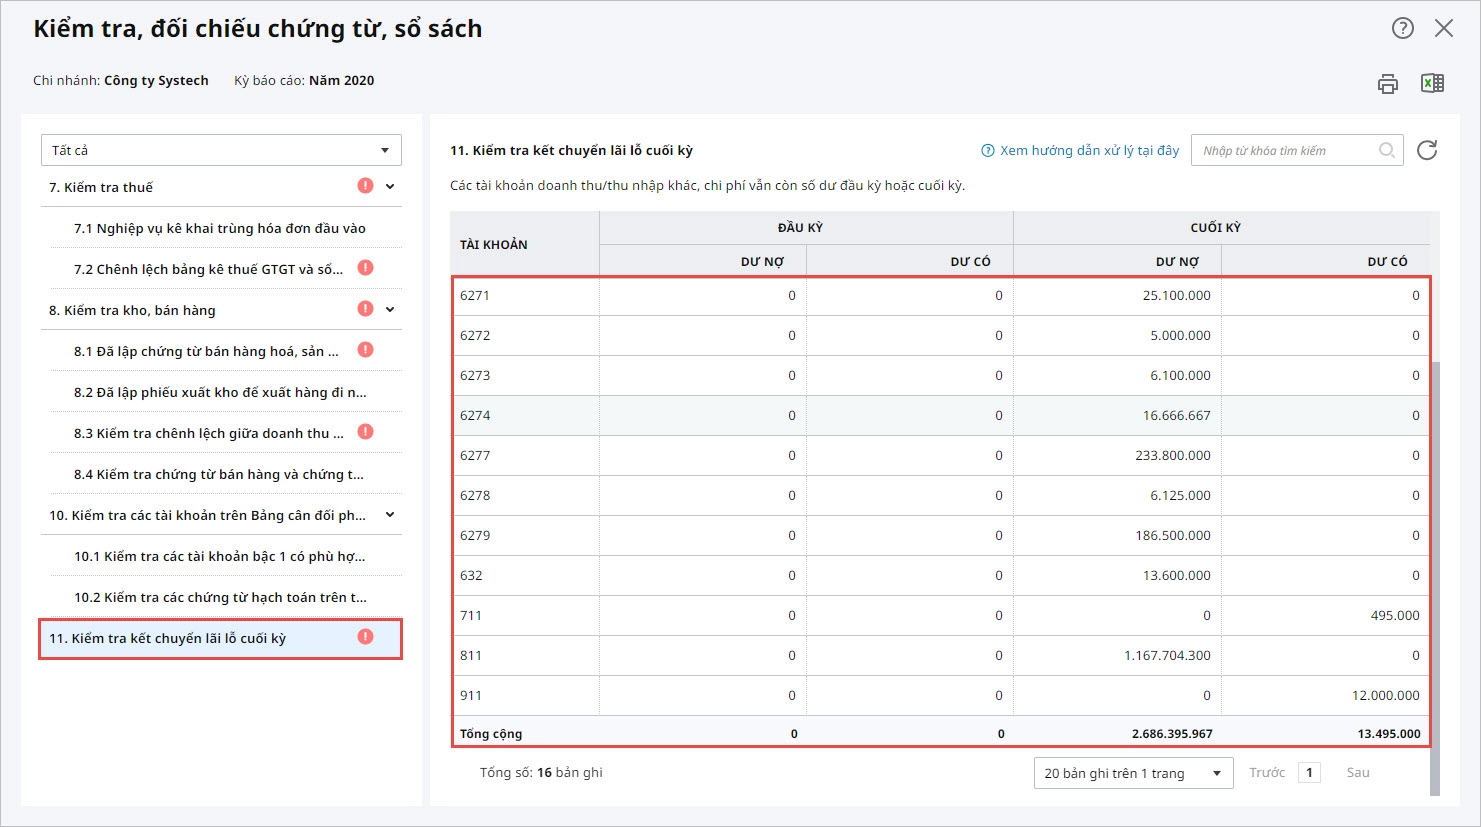This screenshot has width=1481, height=827.
Task: Click page number 1 box
Action: (1309, 772)
